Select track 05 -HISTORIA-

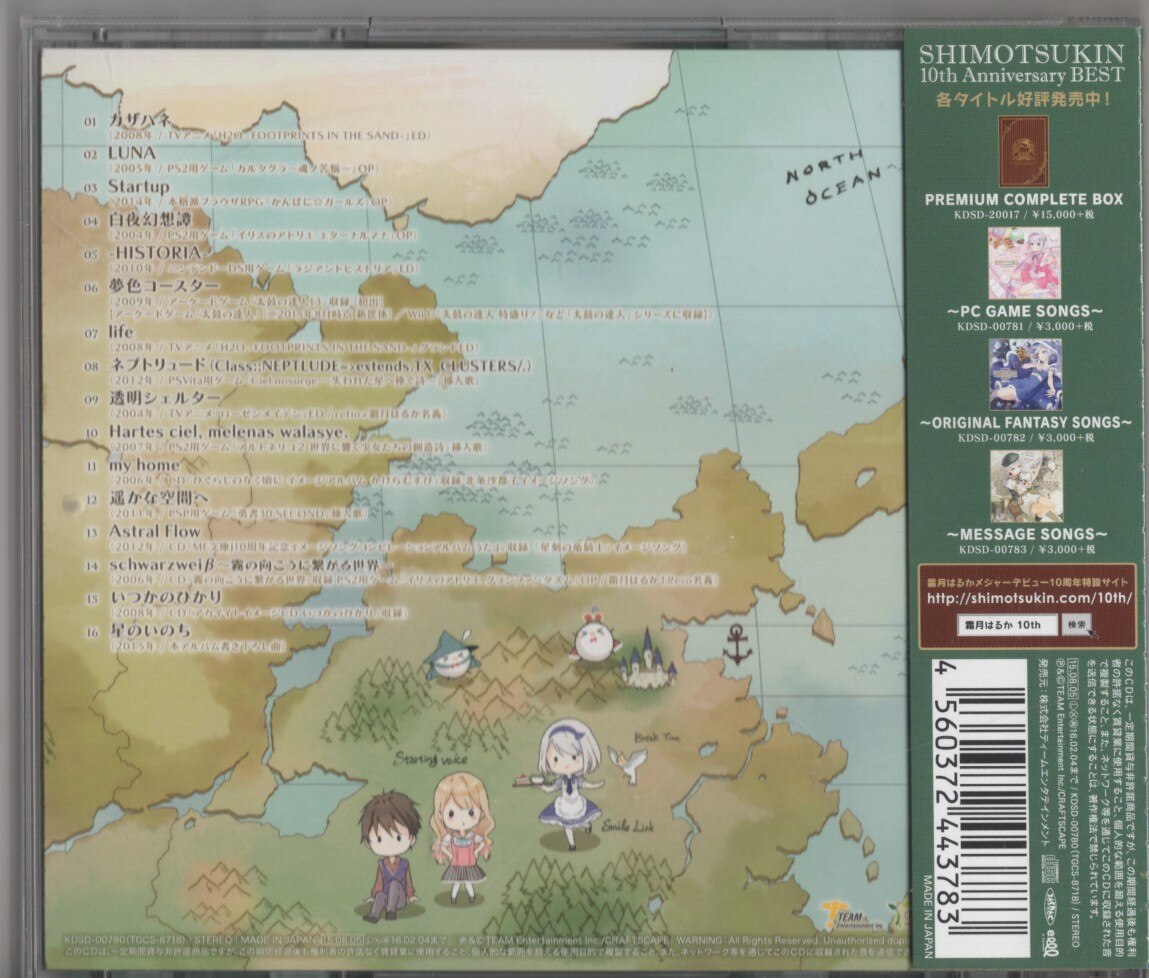[154, 253]
